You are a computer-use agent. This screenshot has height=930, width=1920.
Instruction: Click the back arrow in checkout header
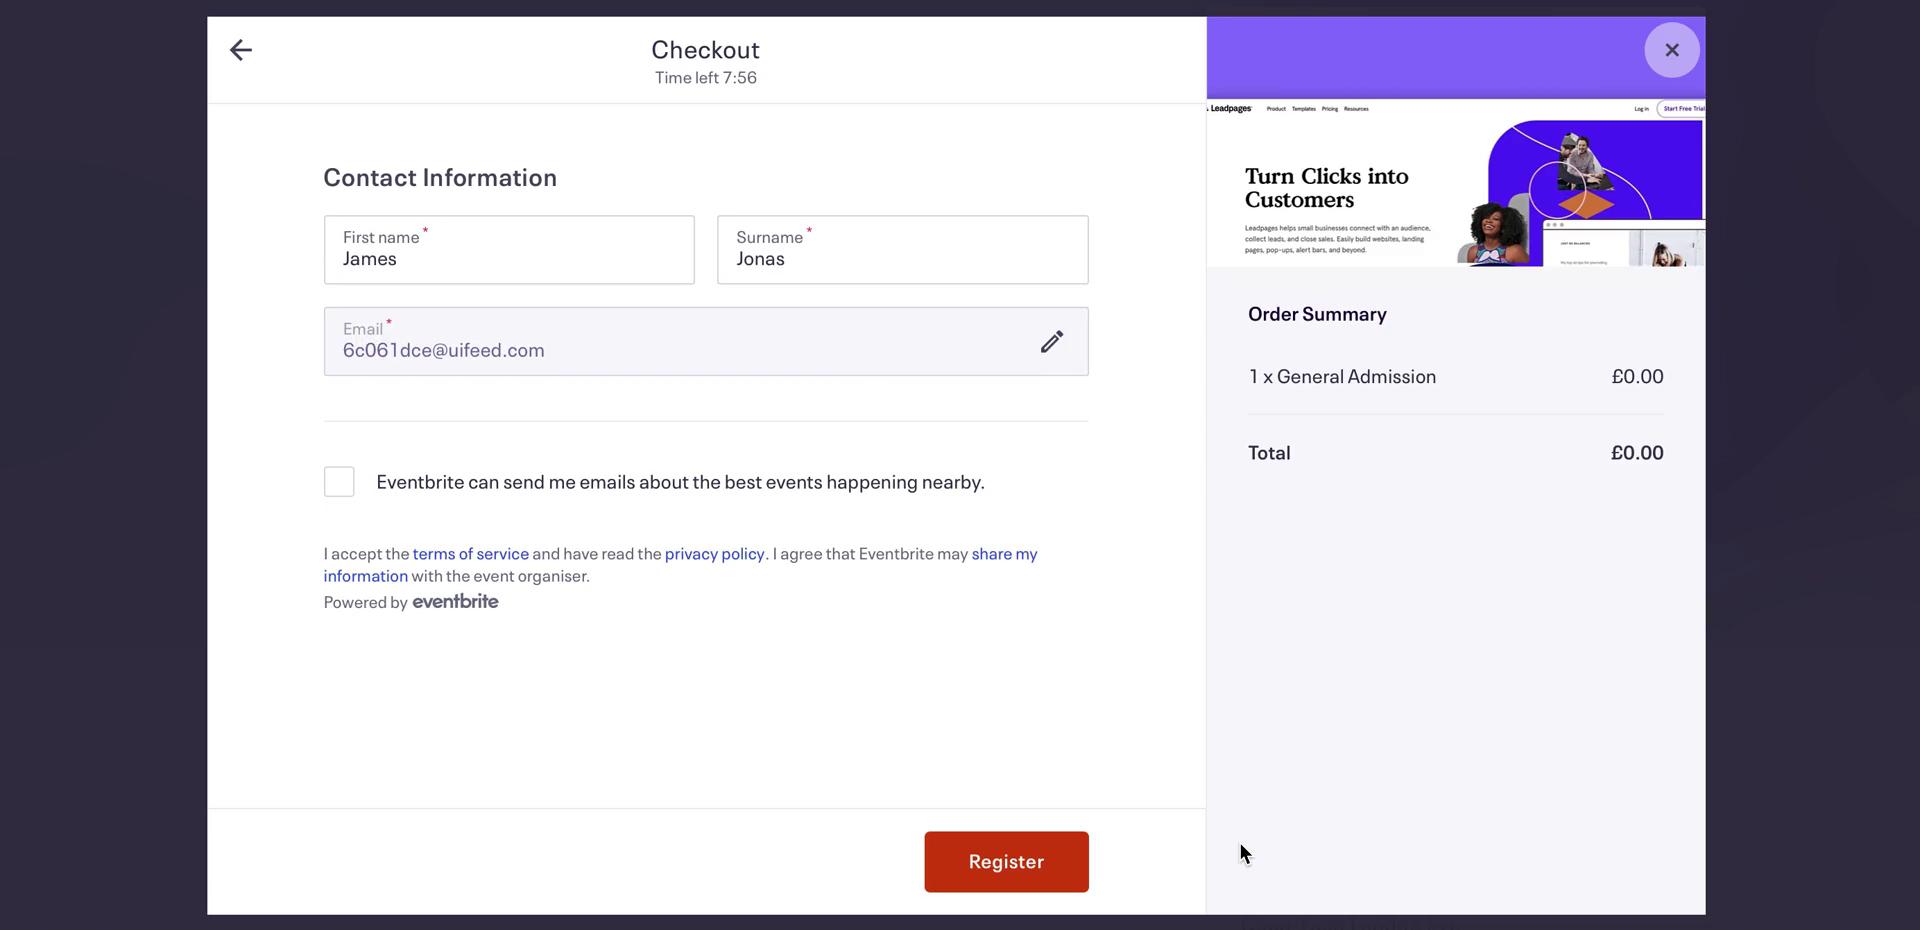click(241, 50)
